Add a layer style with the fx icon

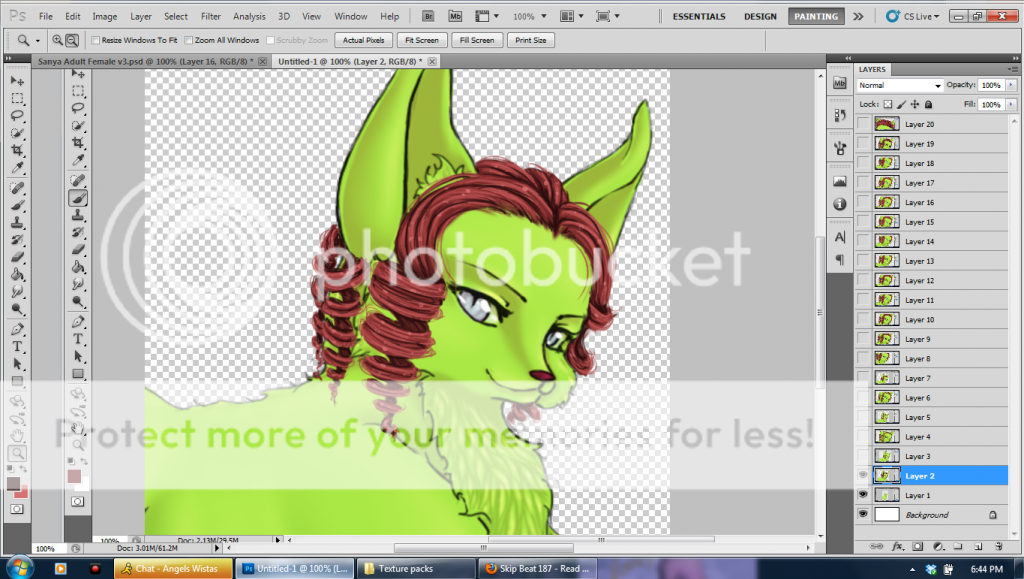[898, 546]
